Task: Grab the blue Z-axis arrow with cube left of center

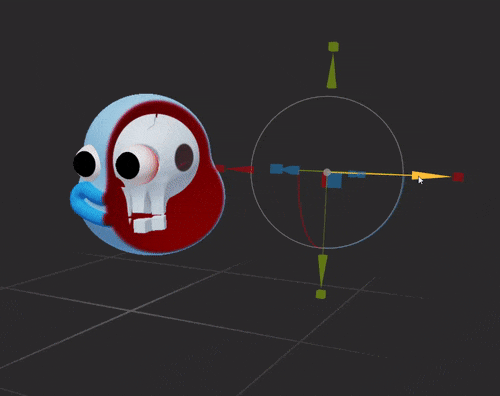Action: 284,169
